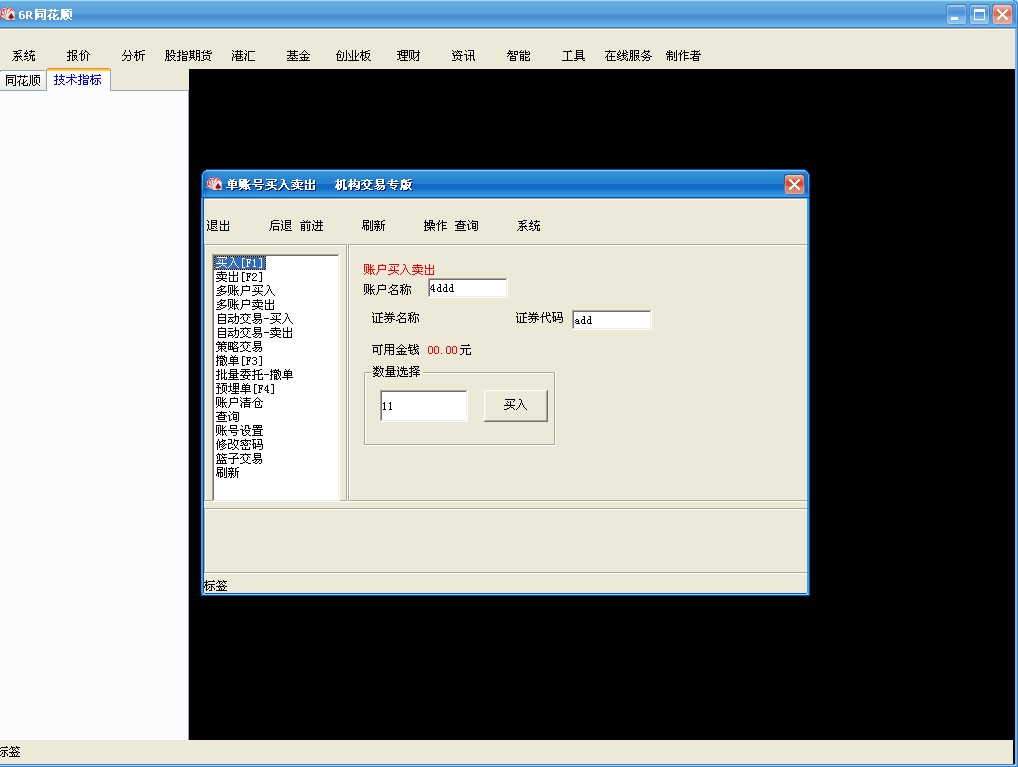Select 修改密码 in the list
The image size is (1018, 767).
tap(239, 444)
